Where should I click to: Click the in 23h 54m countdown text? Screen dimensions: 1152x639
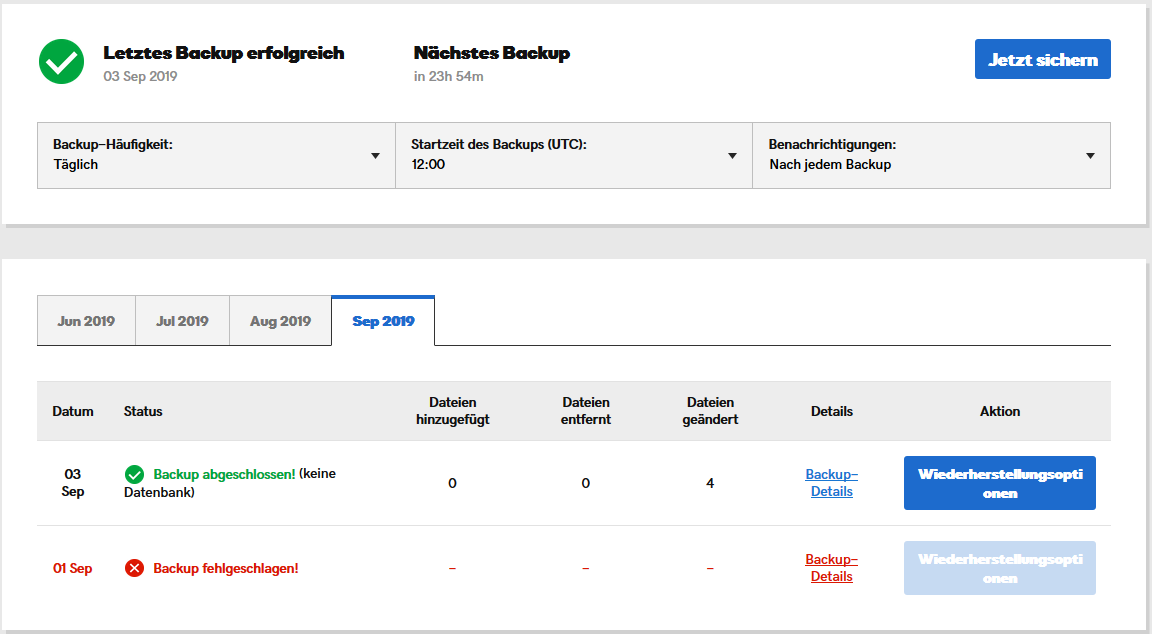[448, 76]
